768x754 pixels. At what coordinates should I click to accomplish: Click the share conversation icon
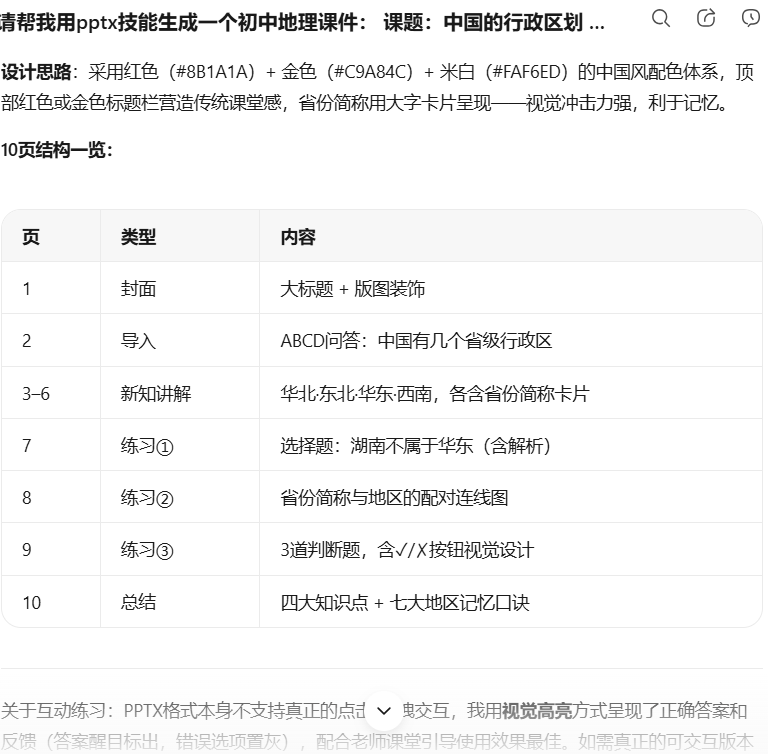point(706,19)
